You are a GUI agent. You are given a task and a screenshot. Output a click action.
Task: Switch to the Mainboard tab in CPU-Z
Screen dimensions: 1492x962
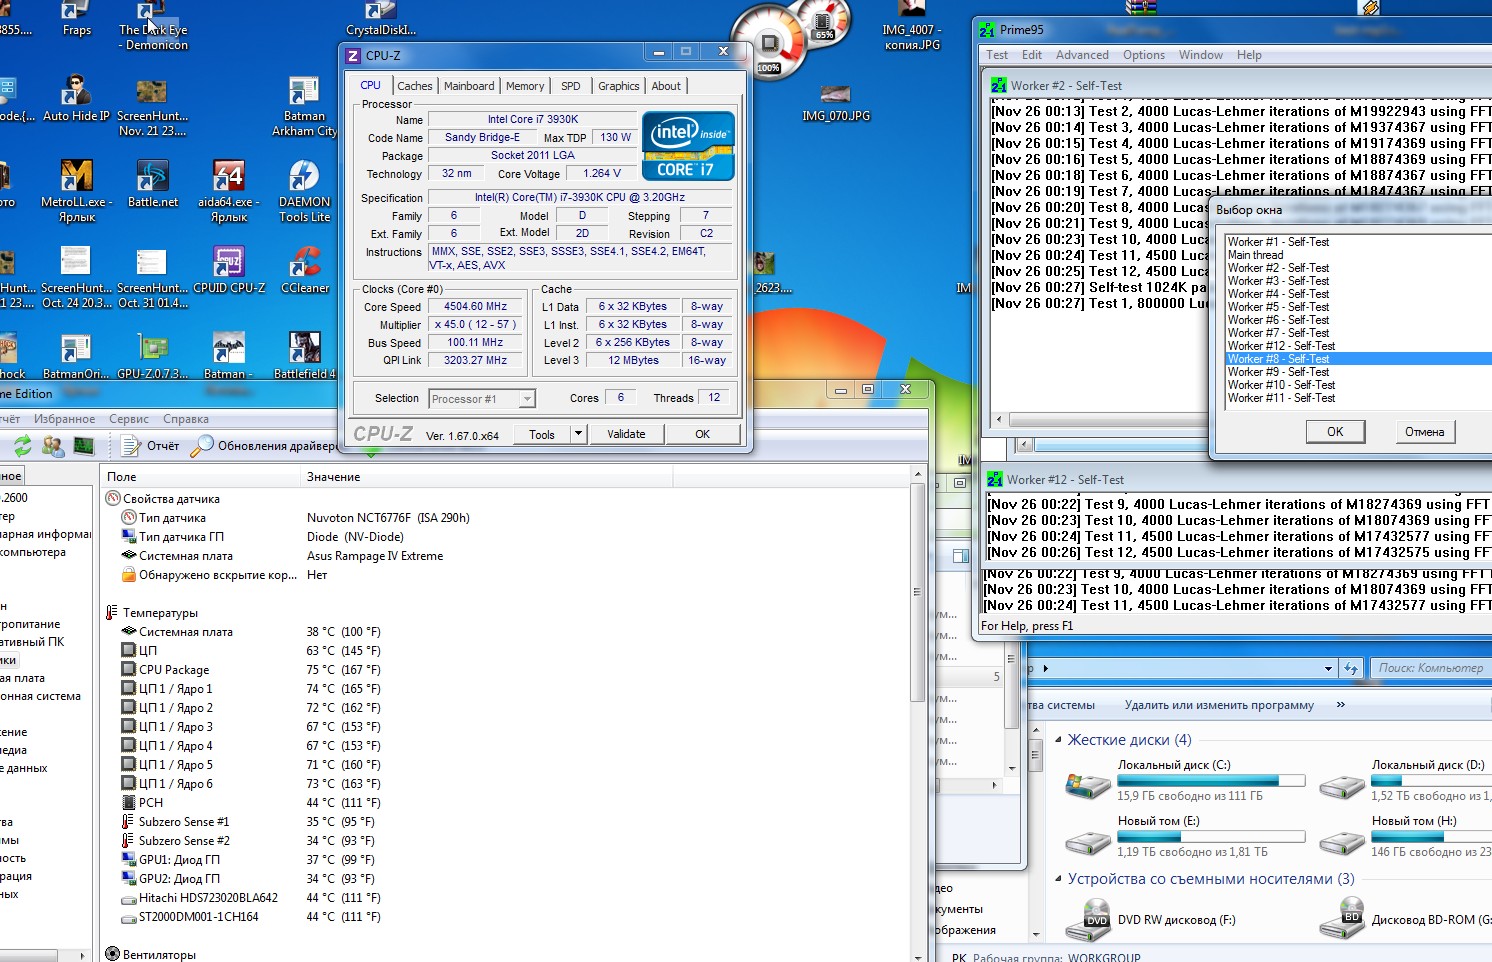tap(469, 86)
